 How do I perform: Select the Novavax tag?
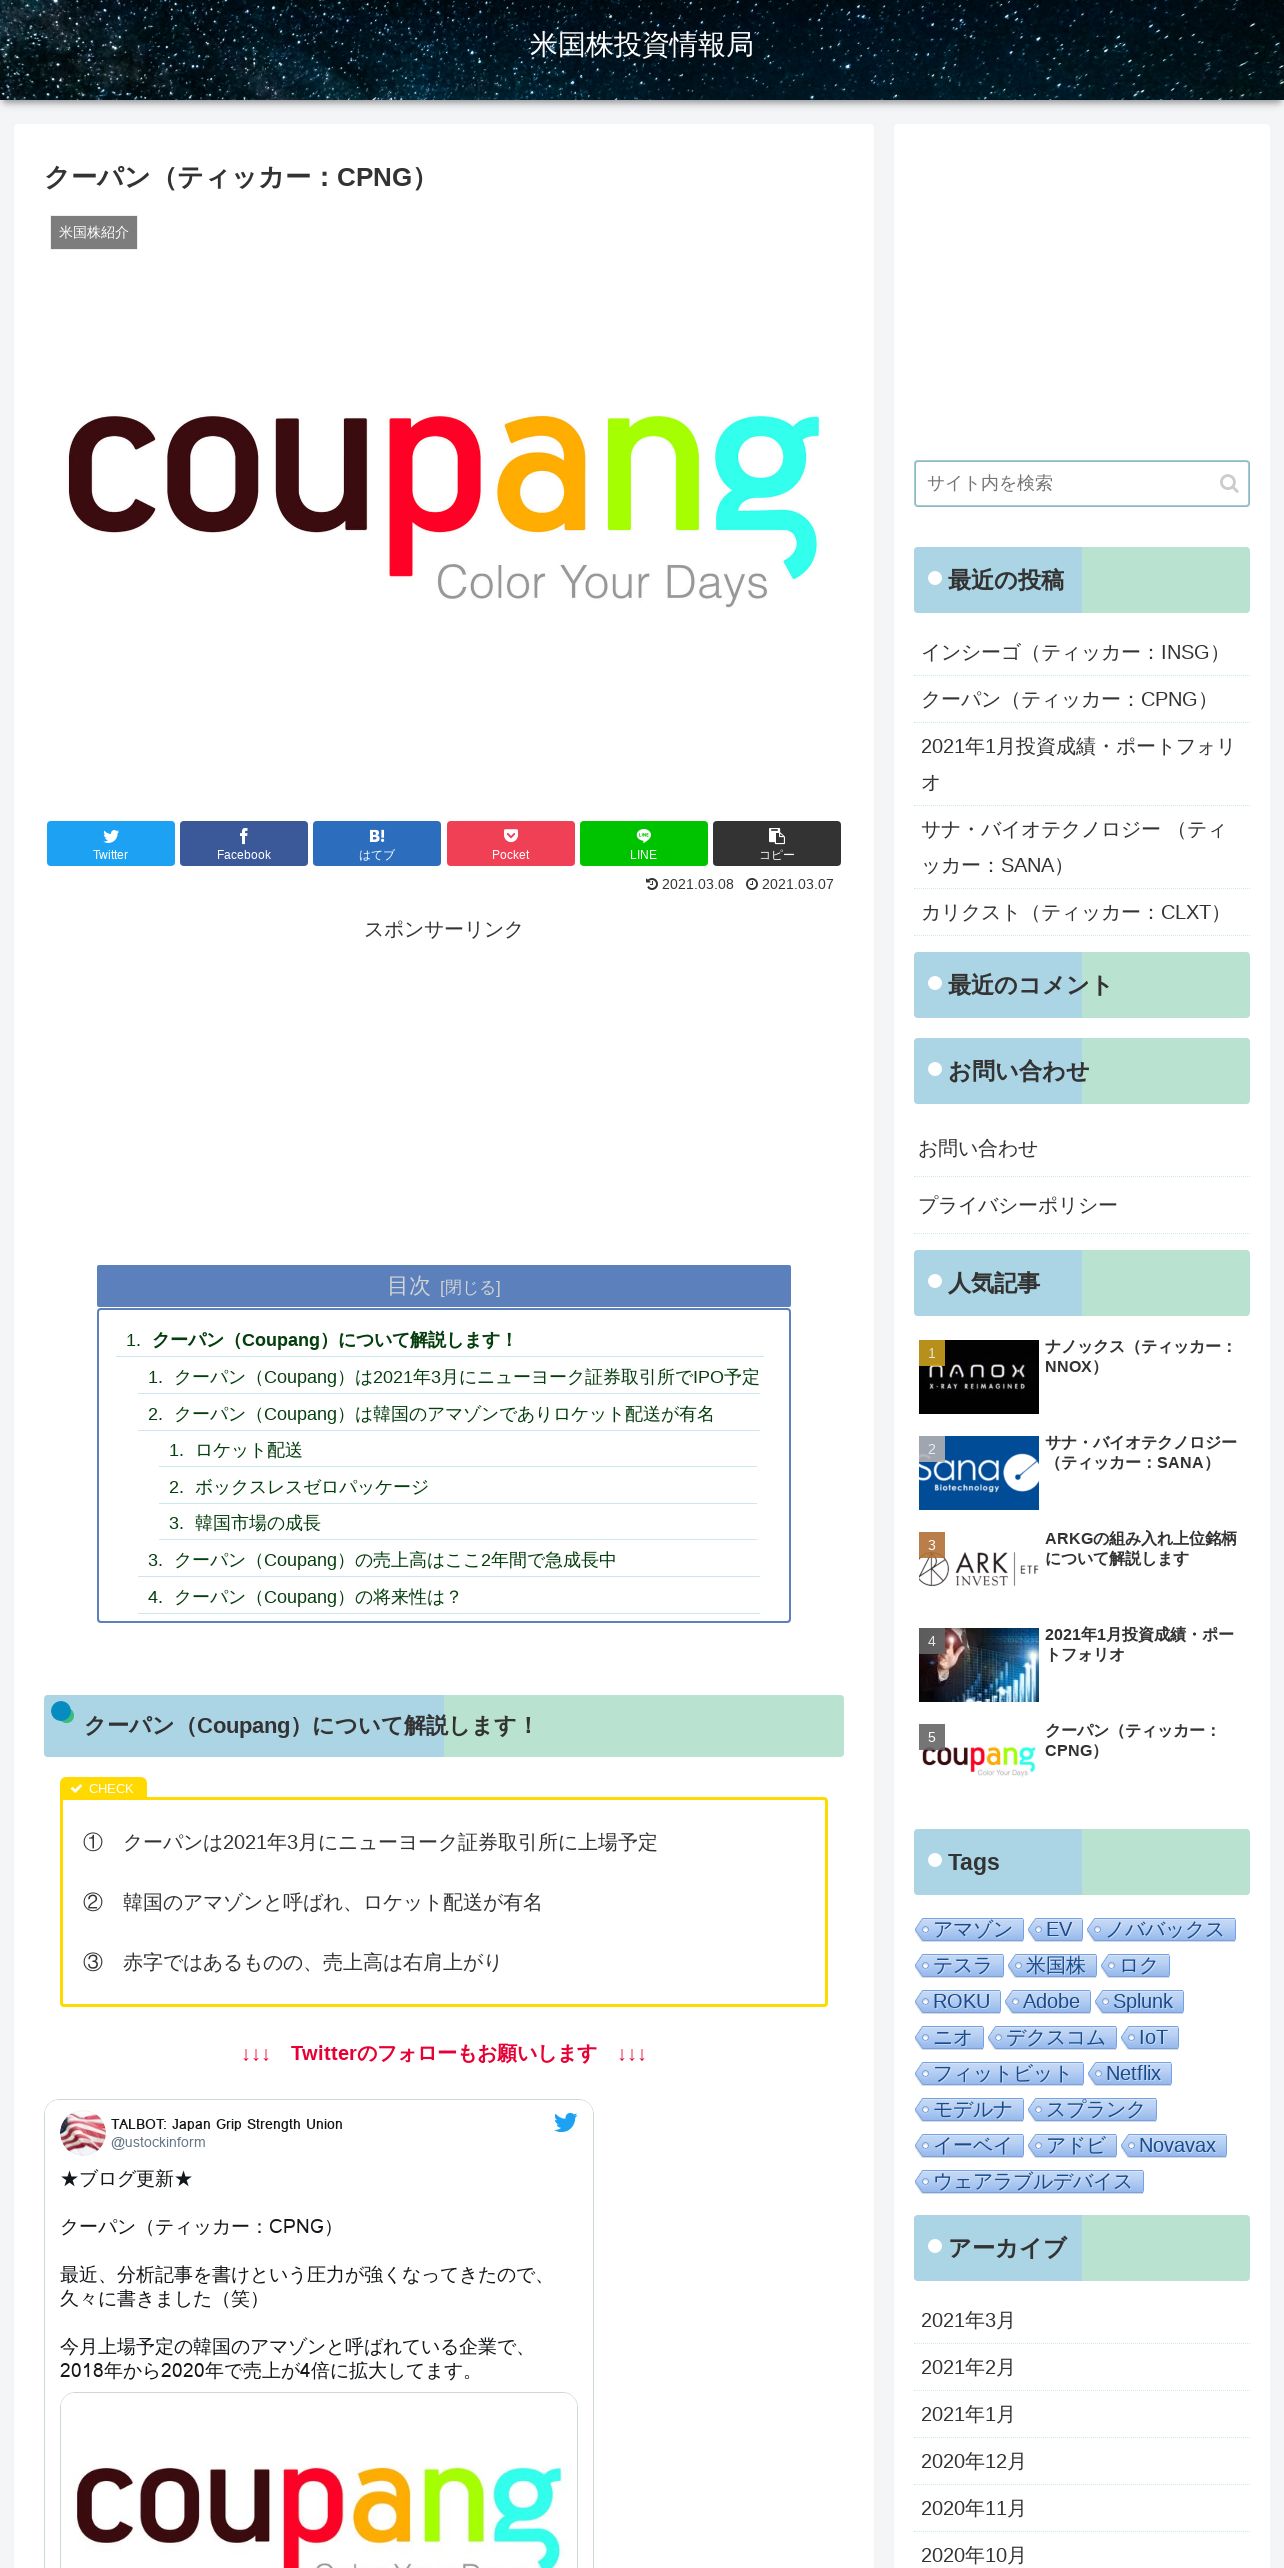pos(1174,2146)
